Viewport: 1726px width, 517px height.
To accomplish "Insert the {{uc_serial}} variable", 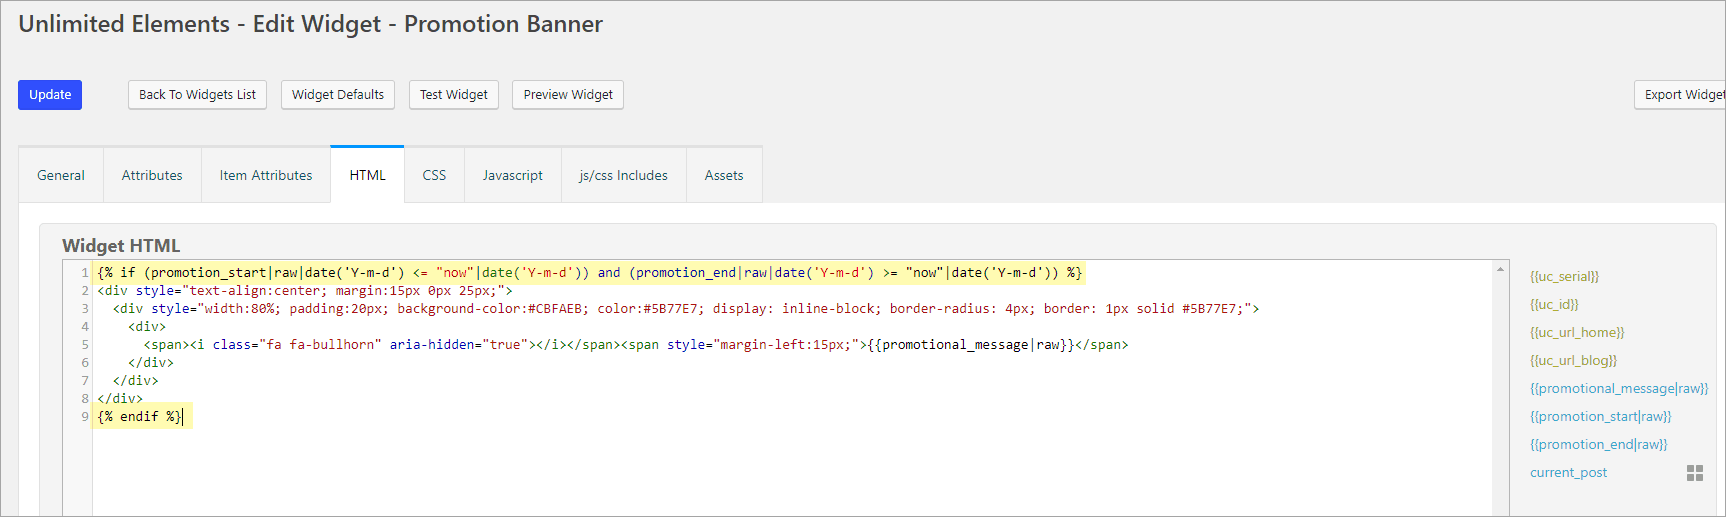I will pos(1564,277).
